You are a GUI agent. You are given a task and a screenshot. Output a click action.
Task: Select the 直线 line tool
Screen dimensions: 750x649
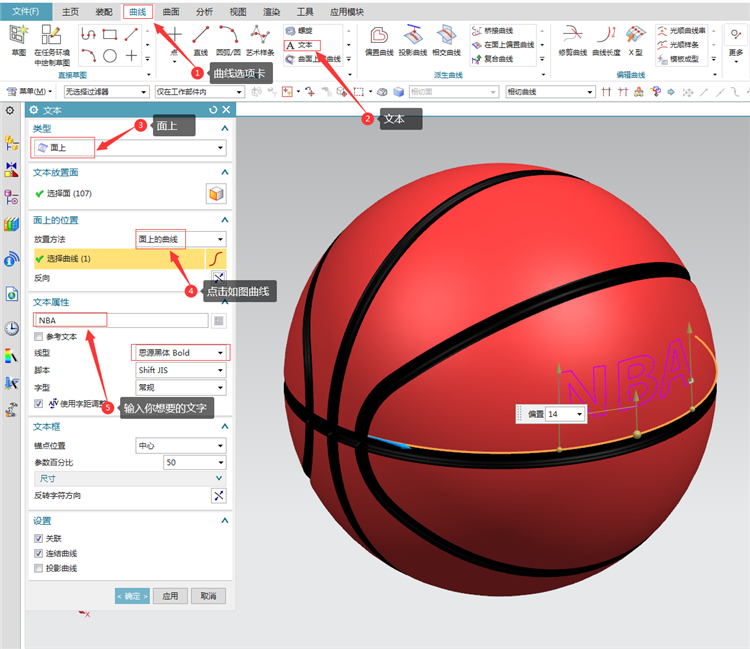(x=200, y=41)
